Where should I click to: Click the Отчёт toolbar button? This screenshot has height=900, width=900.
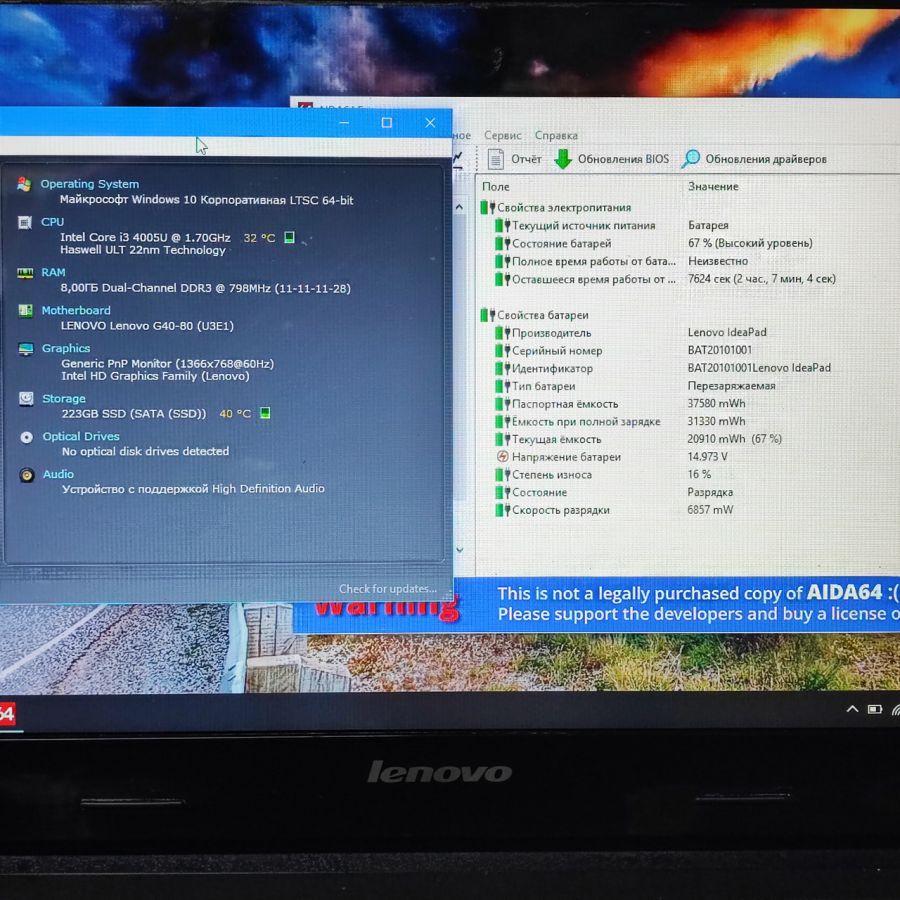514,159
